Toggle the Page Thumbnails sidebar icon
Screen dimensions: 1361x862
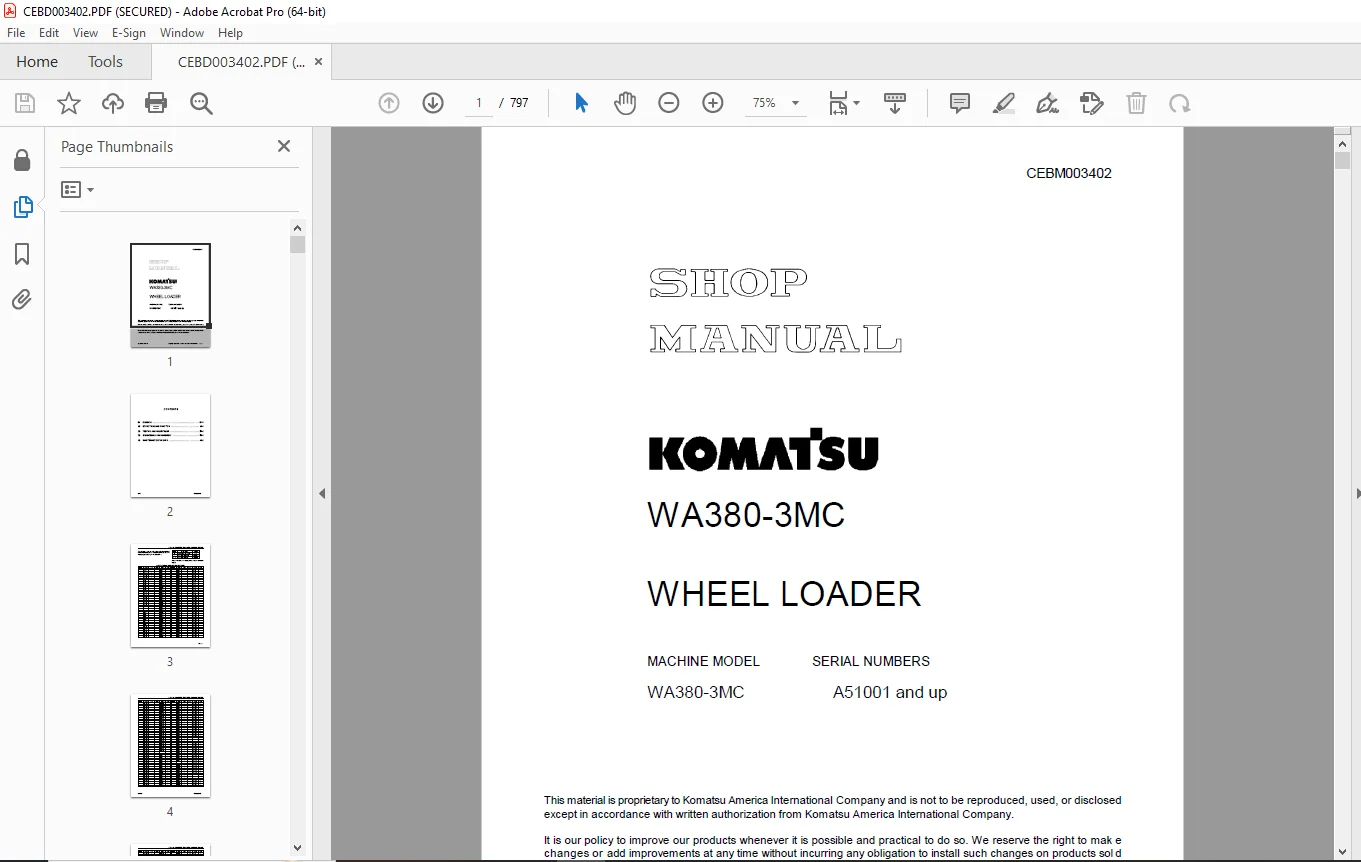pyautogui.click(x=22, y=207)
